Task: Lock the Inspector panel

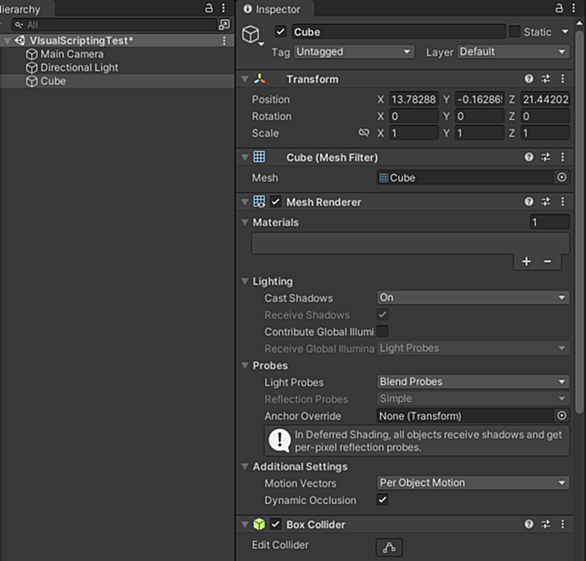Action: tap(559, 8)
